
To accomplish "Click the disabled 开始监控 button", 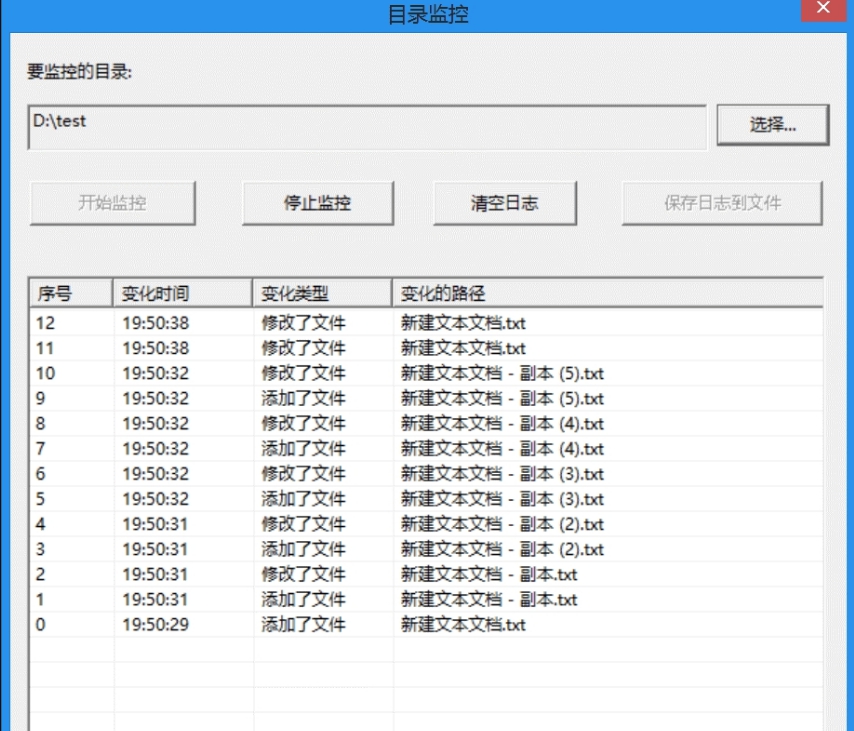I will click(112, 202).
